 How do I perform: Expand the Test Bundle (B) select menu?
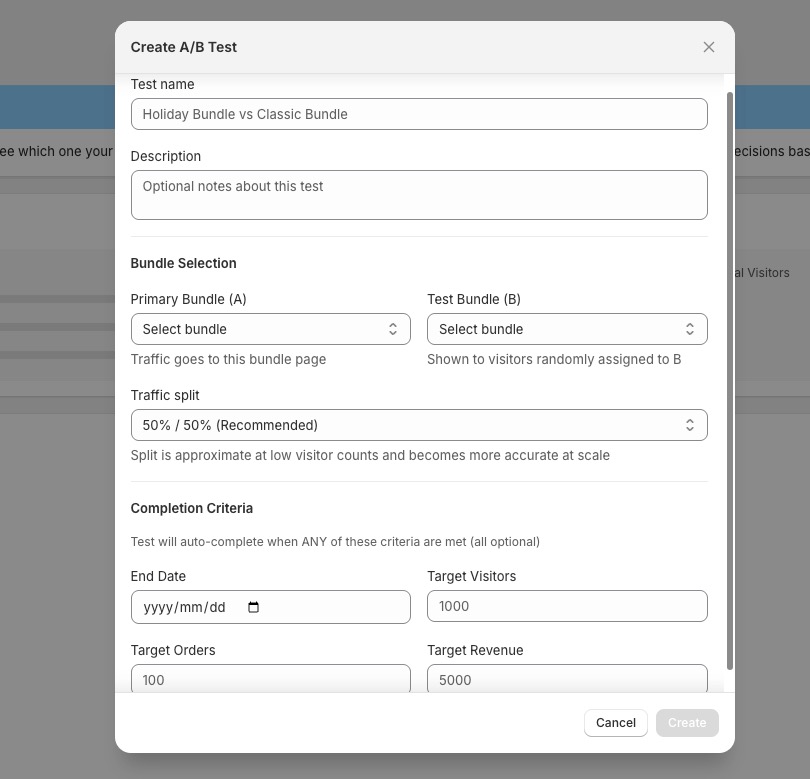[x=567, y=329]
